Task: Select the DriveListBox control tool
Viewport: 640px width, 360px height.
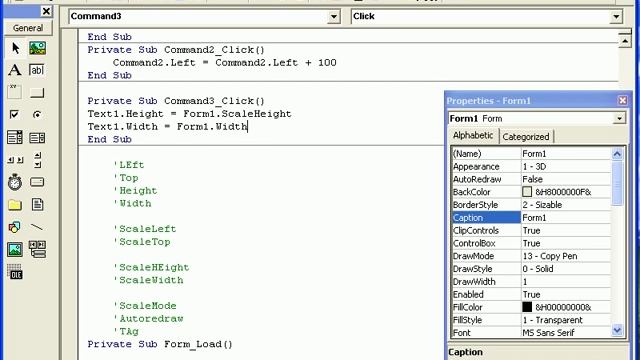Action: 37,182
